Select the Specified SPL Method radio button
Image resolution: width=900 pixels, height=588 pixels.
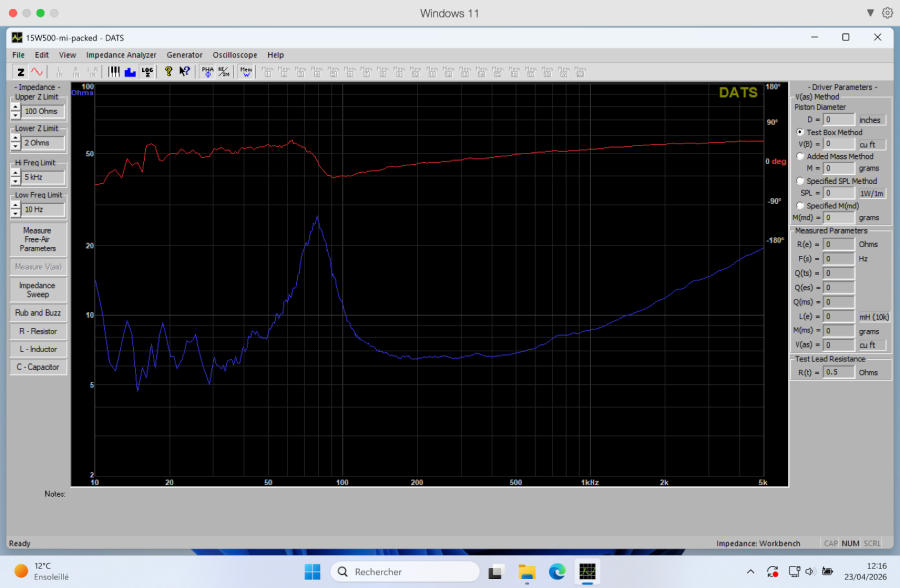[x=800, y=181]
